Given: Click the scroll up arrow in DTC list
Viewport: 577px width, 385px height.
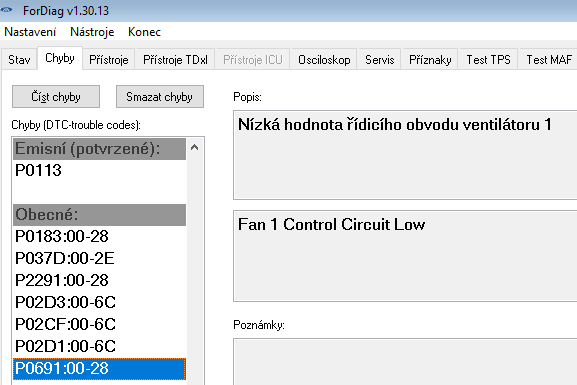Looking at the screenshot, I should pos(195,148).
